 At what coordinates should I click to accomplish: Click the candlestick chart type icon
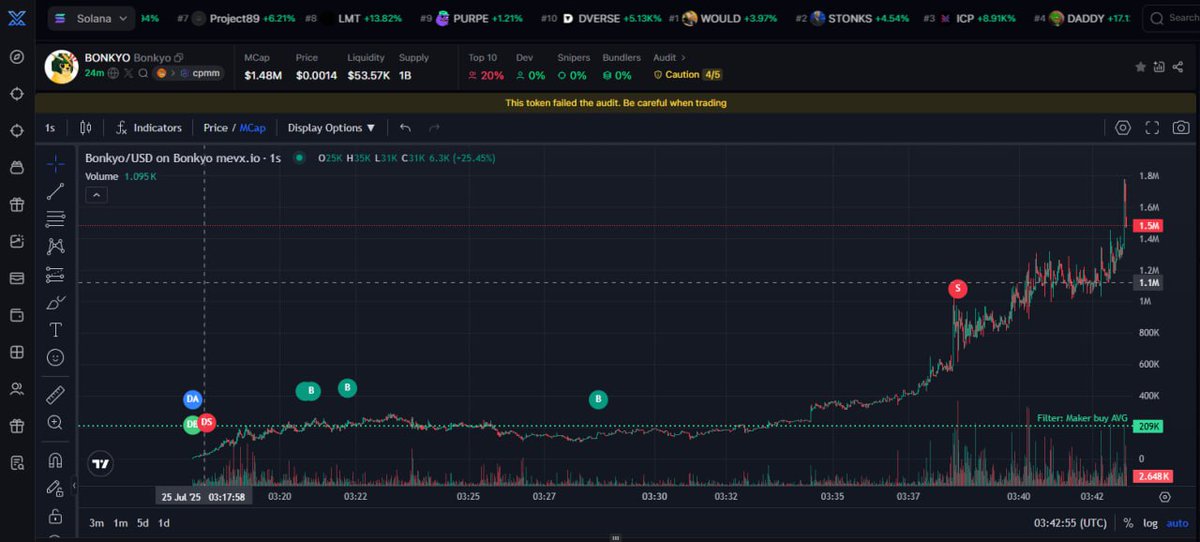[85, 128]
